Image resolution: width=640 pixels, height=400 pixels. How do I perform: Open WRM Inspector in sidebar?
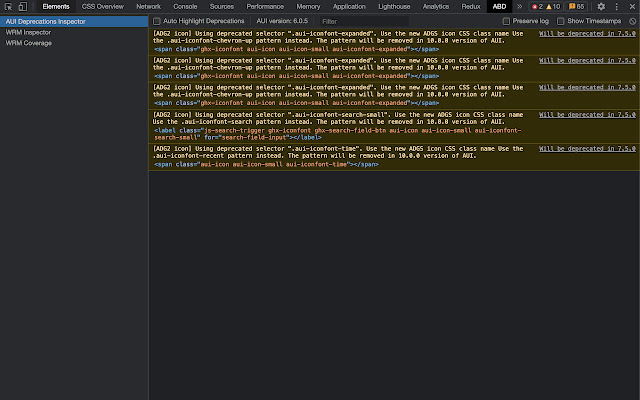pyautogui.click(x=28, y=32)
